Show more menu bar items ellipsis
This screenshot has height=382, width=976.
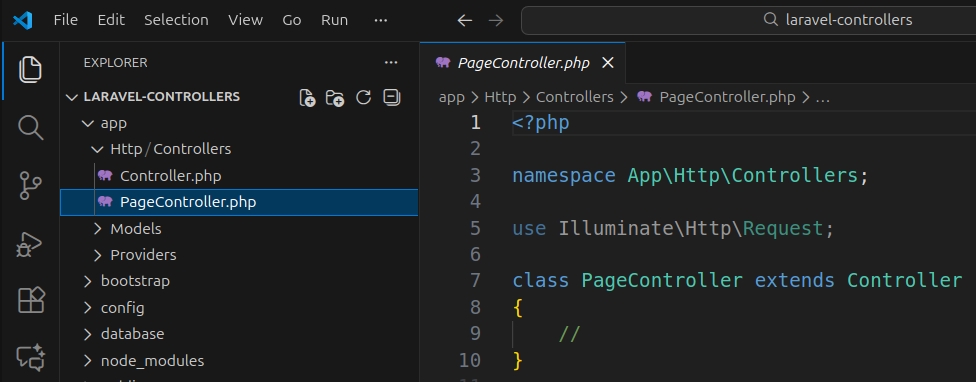pos(380,20)
